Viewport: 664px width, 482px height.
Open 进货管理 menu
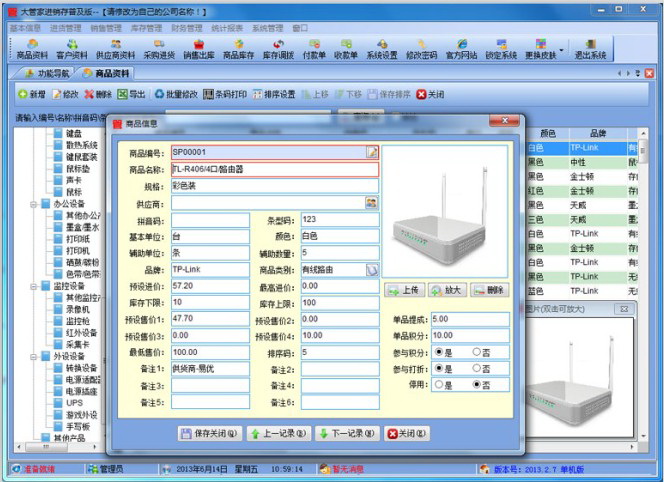point(66,28)
